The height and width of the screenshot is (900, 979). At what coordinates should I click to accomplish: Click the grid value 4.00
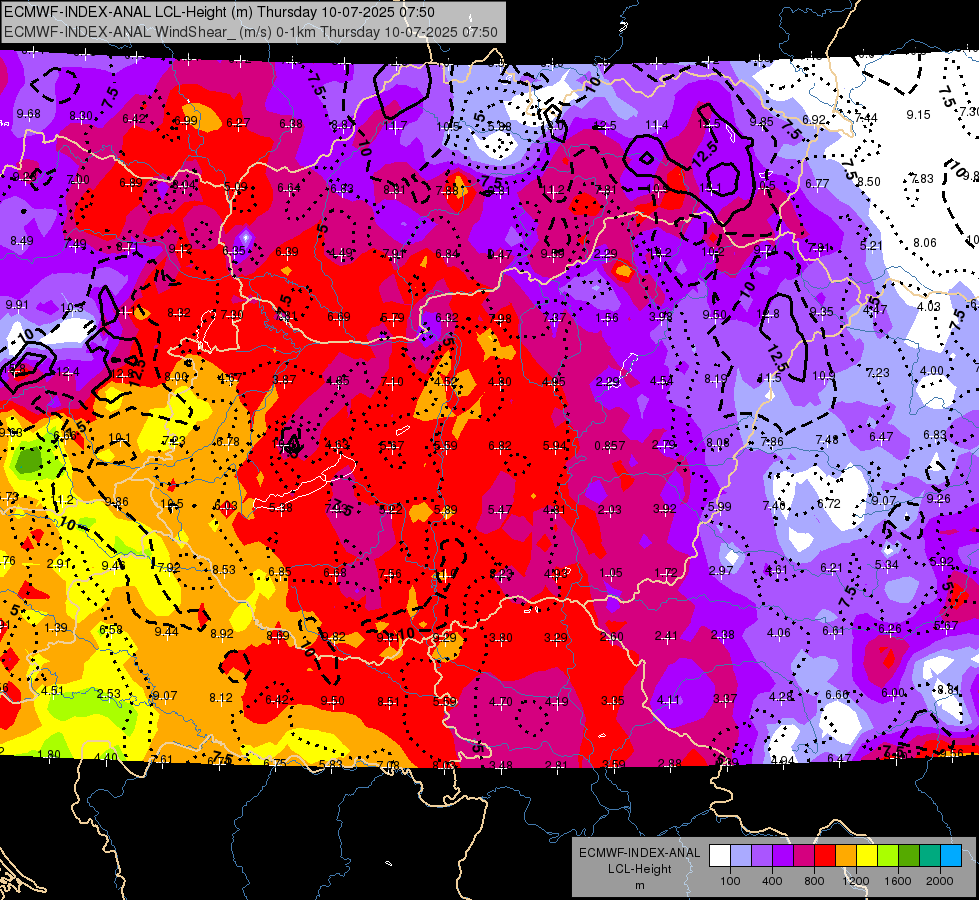(x=932, y=370)
